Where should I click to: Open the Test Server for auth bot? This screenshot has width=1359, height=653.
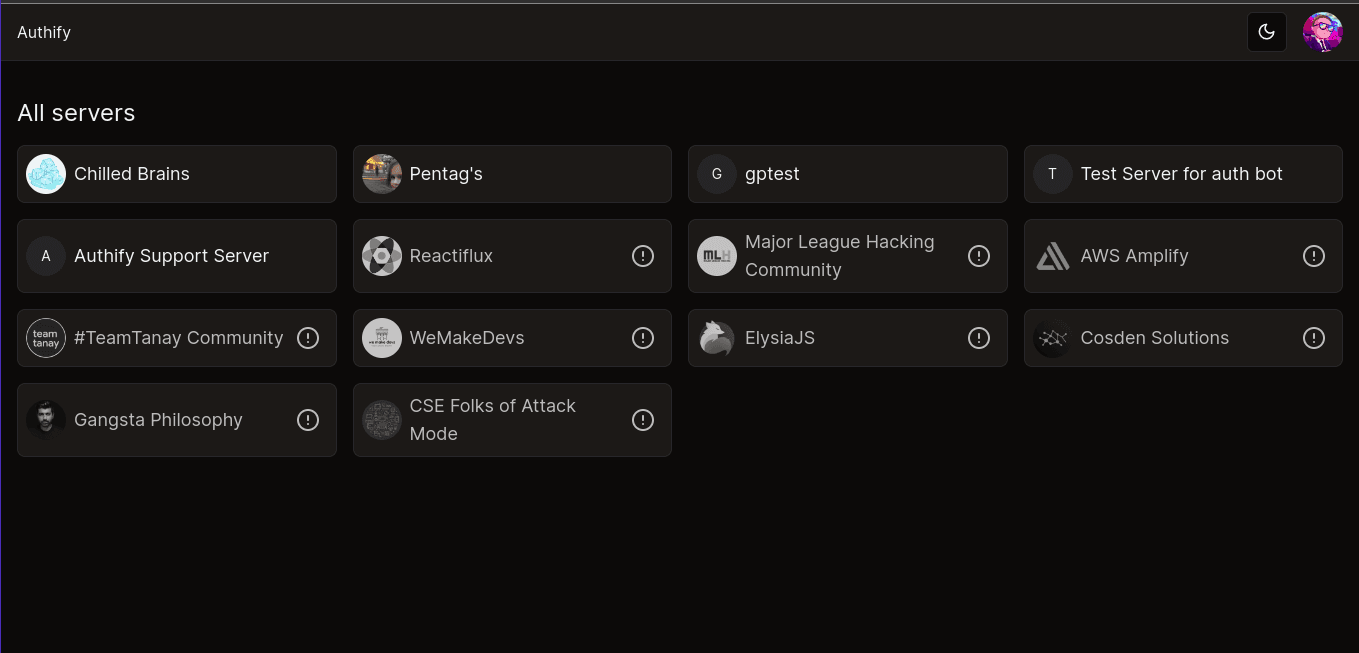point(1182,174)
